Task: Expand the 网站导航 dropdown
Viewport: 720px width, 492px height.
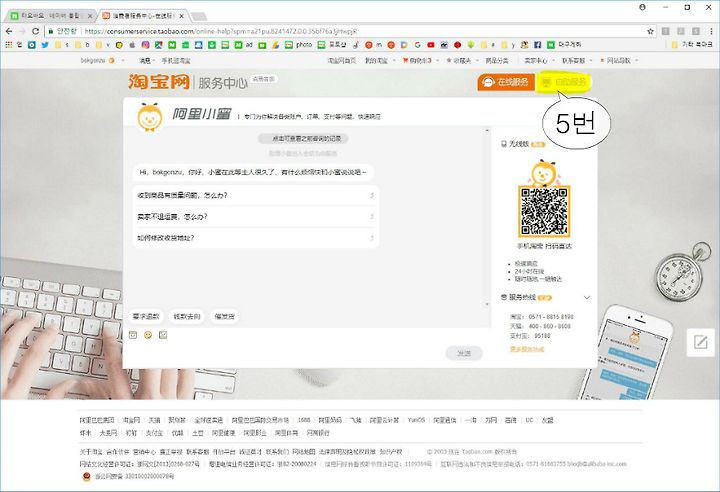Action: point(619,61)
